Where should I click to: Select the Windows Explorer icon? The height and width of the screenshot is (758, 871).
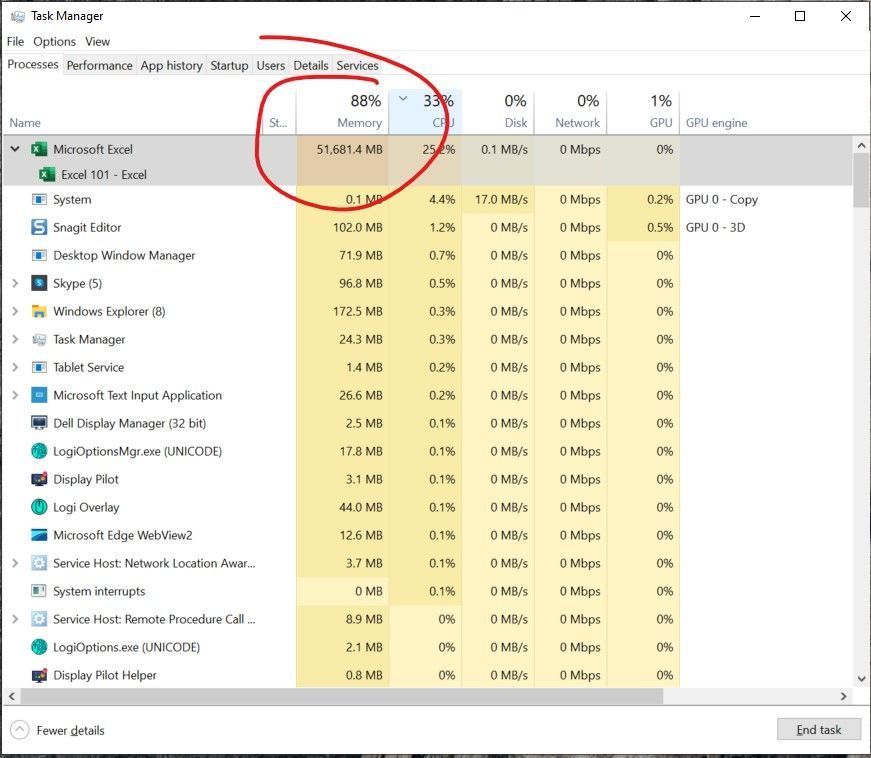point(37,311)
